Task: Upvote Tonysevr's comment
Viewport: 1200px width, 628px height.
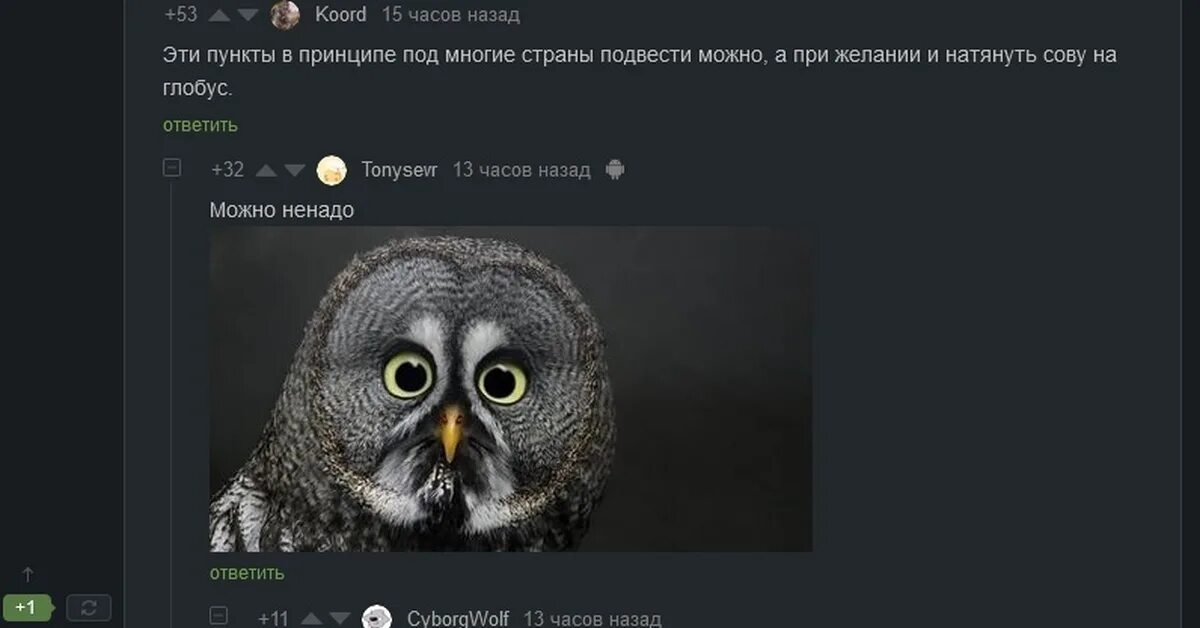Action: (266, 171)
